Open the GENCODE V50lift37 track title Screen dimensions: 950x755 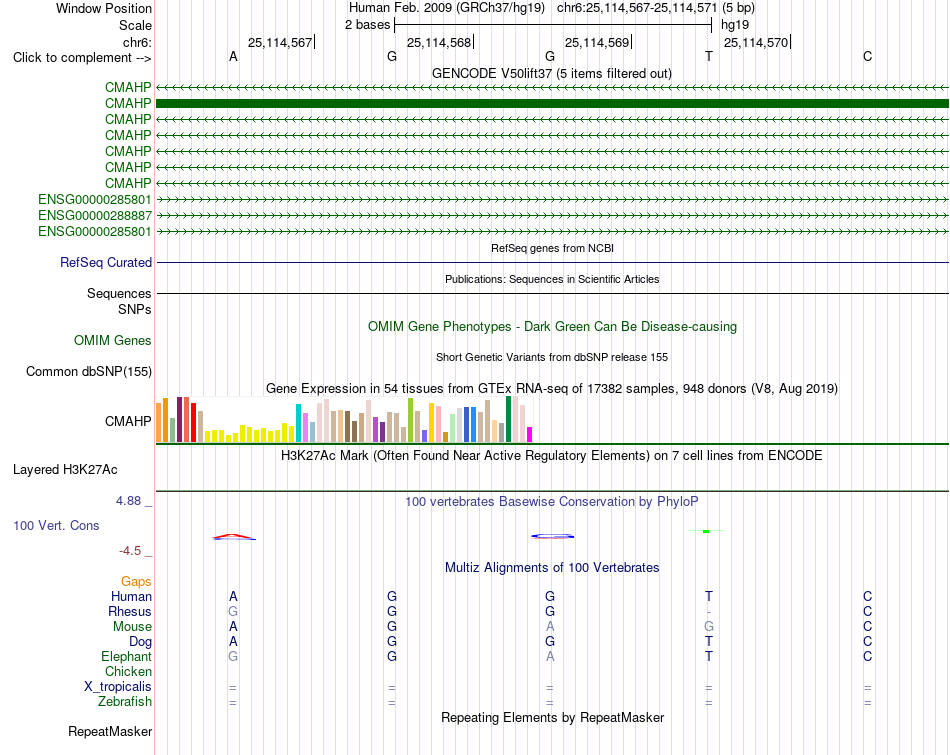coord(552,73)
